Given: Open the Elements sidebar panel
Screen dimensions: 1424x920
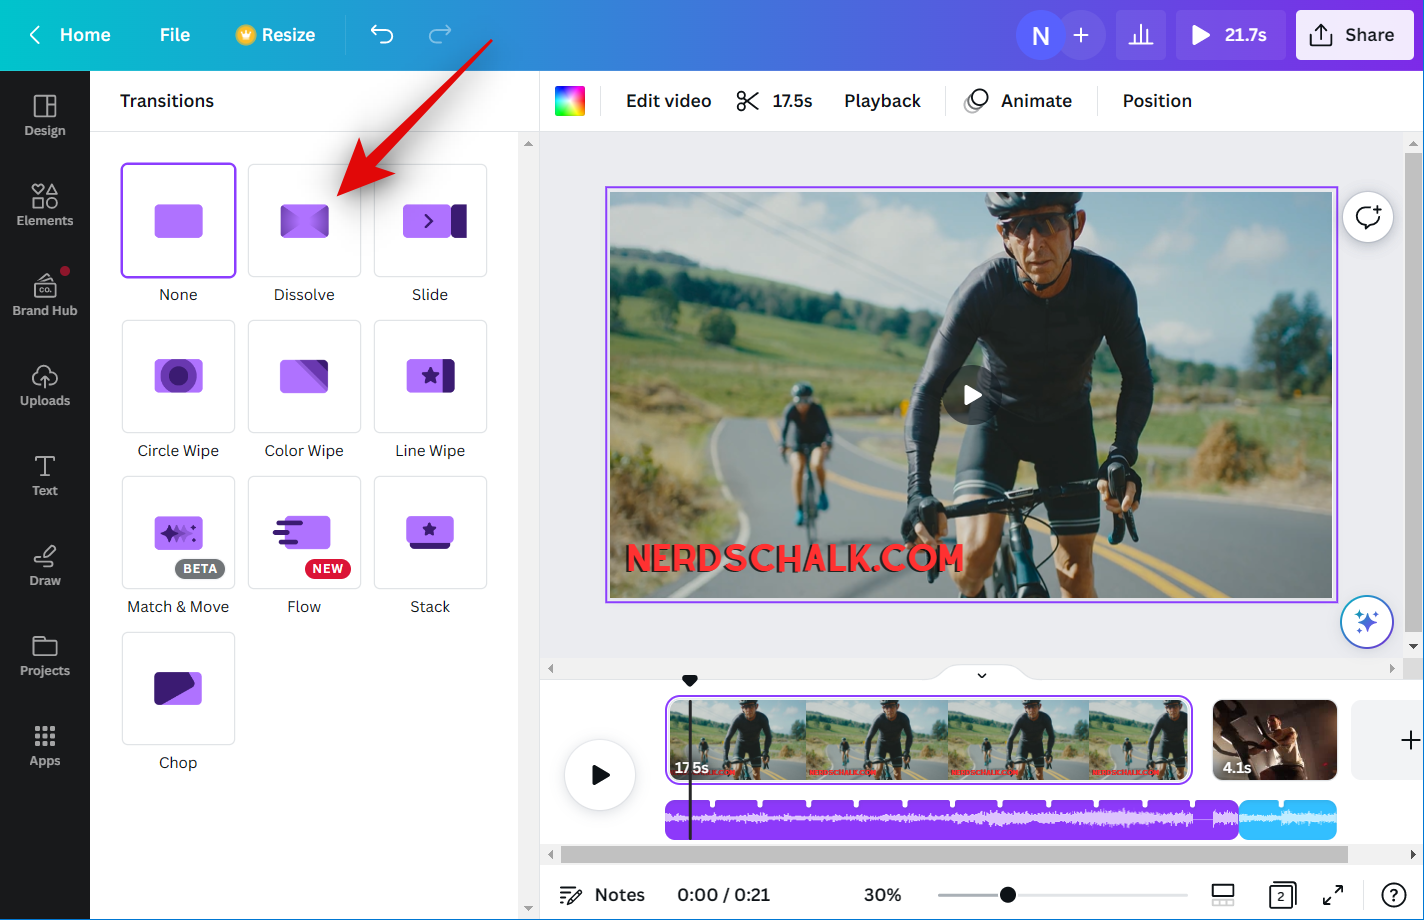Looking at the screenshot, I should pyautogui.click(x=45, y=205).
